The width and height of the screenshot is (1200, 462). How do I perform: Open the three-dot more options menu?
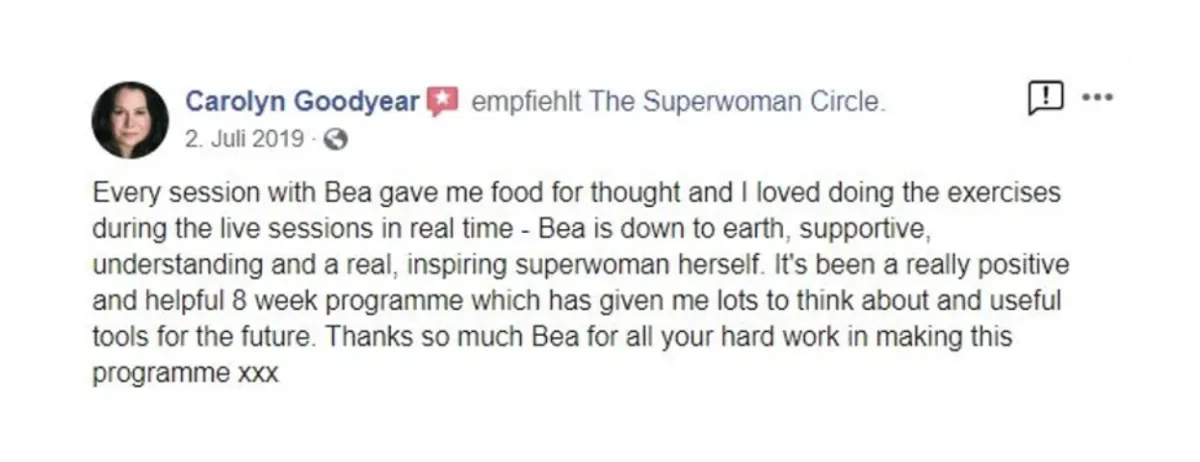point(1098,97)
